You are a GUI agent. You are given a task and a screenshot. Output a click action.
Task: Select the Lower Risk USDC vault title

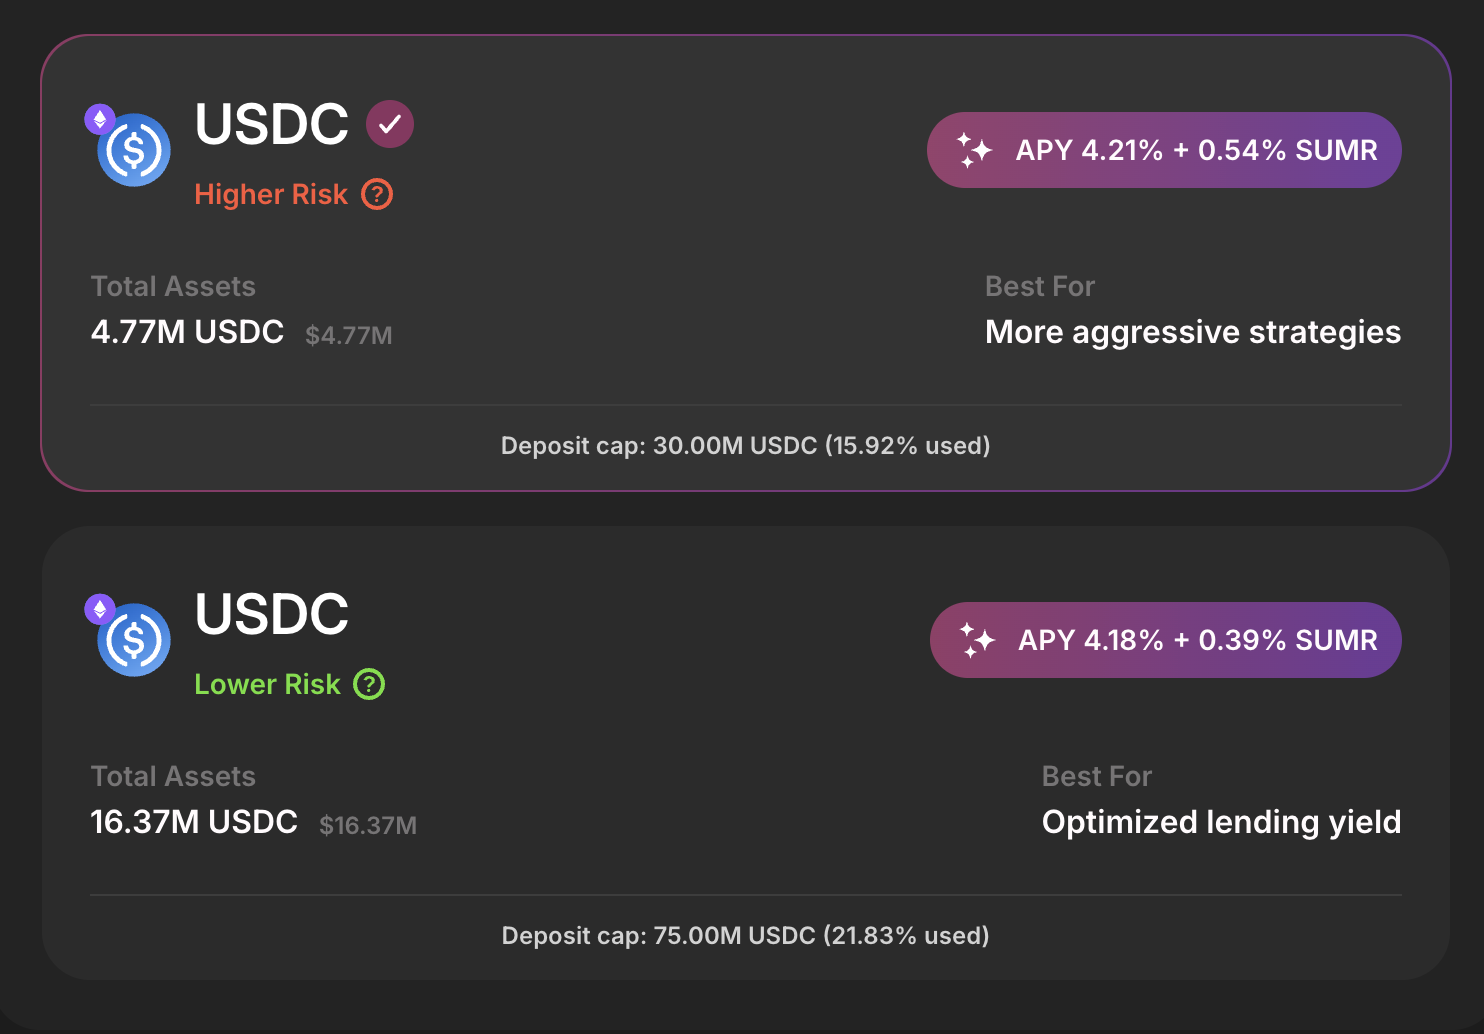[x=271, y=614]
